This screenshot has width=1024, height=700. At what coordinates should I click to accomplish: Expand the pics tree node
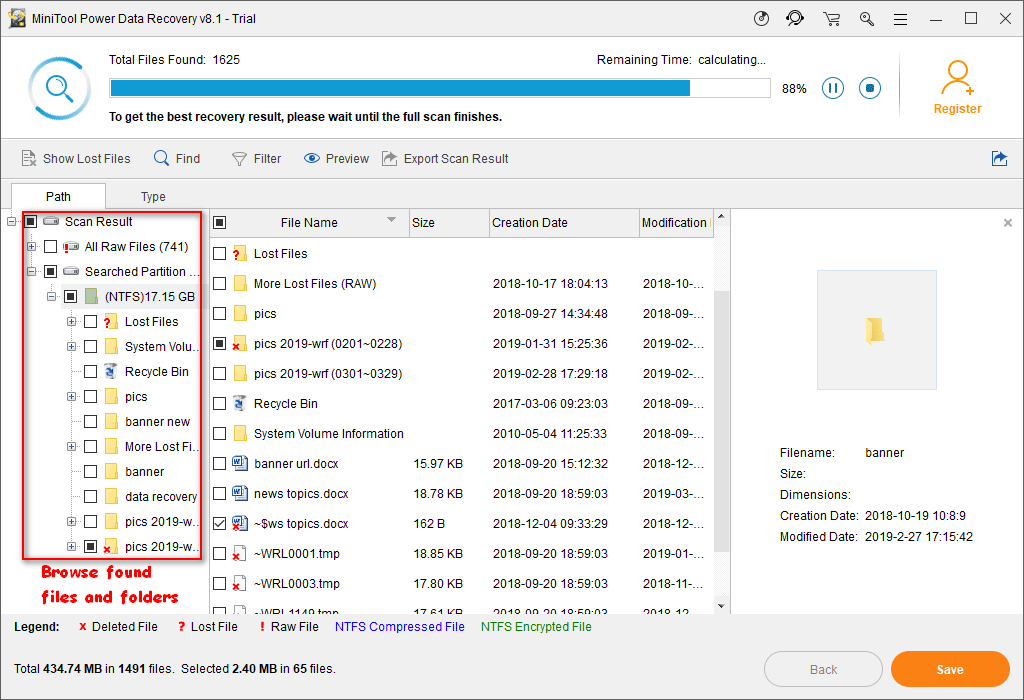coord(71,397)
